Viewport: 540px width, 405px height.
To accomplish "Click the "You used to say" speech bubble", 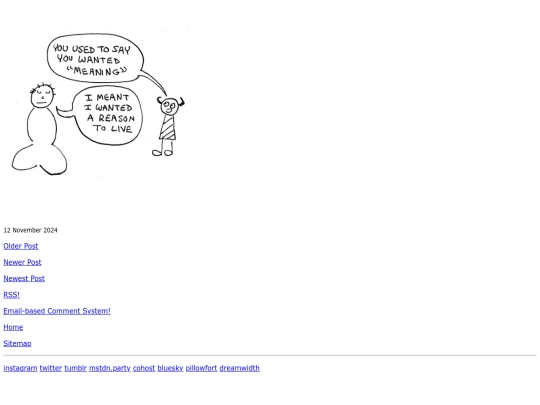I will (95, 59).
